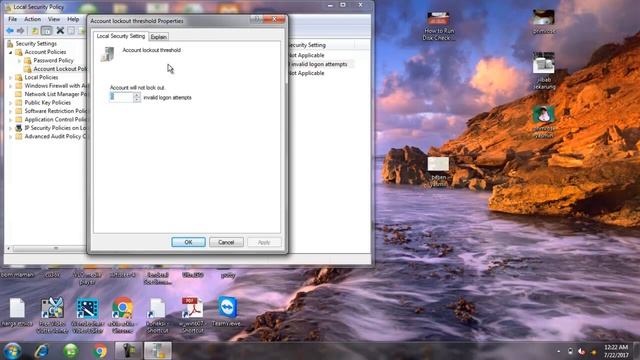640x360 pixels.
Task: Select the Chrome desktop shortcut icon
Action: (x=122, y=314)
